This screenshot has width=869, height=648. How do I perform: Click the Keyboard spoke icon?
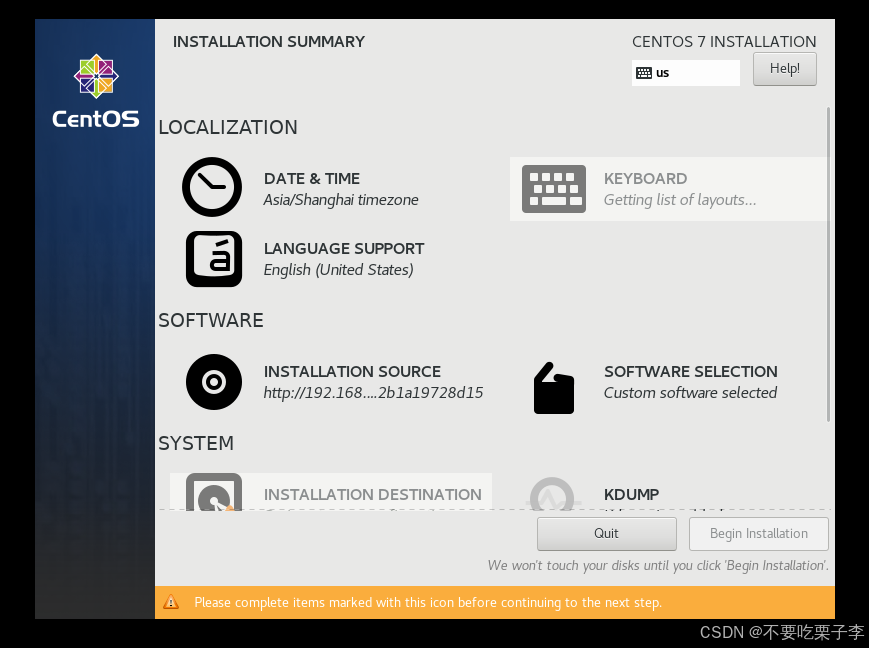(x=554, y=188)
